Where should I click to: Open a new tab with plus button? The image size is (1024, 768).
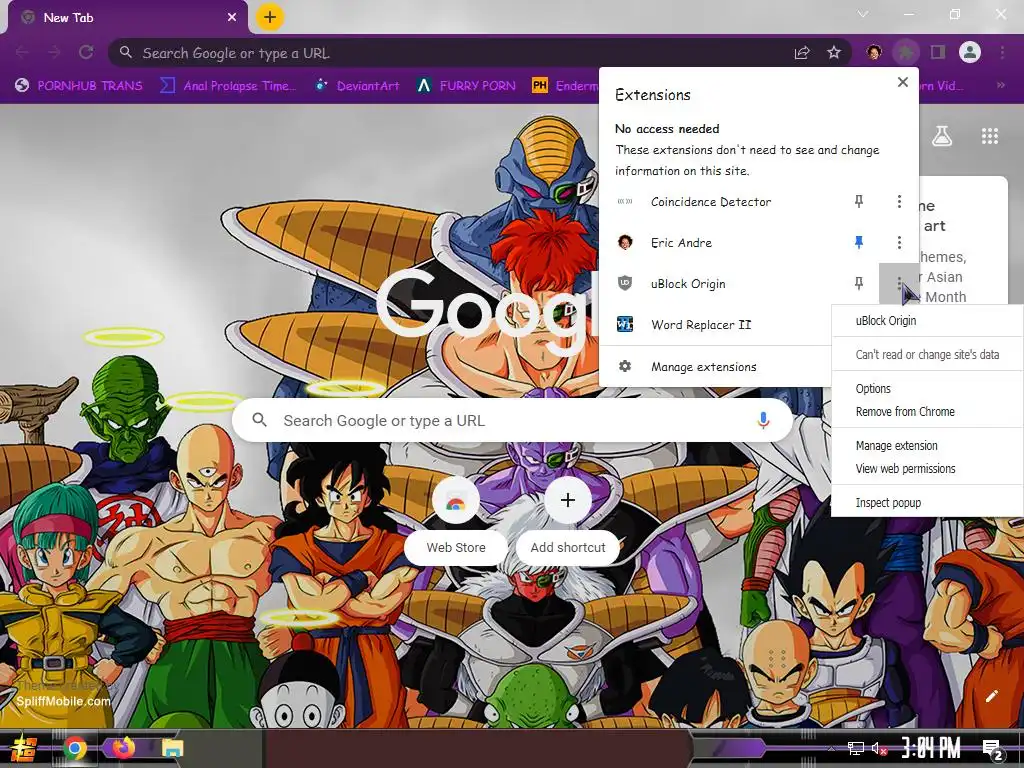(x=270, y=17)
